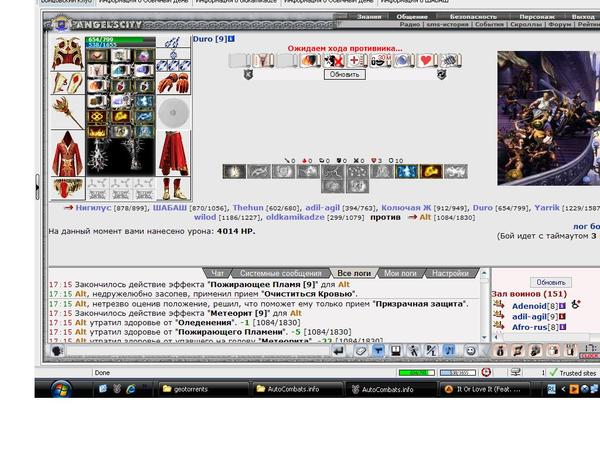Click the red helmet equipment slot
The width and height of the screenshot is (600, 450).
tap(68, 54)
